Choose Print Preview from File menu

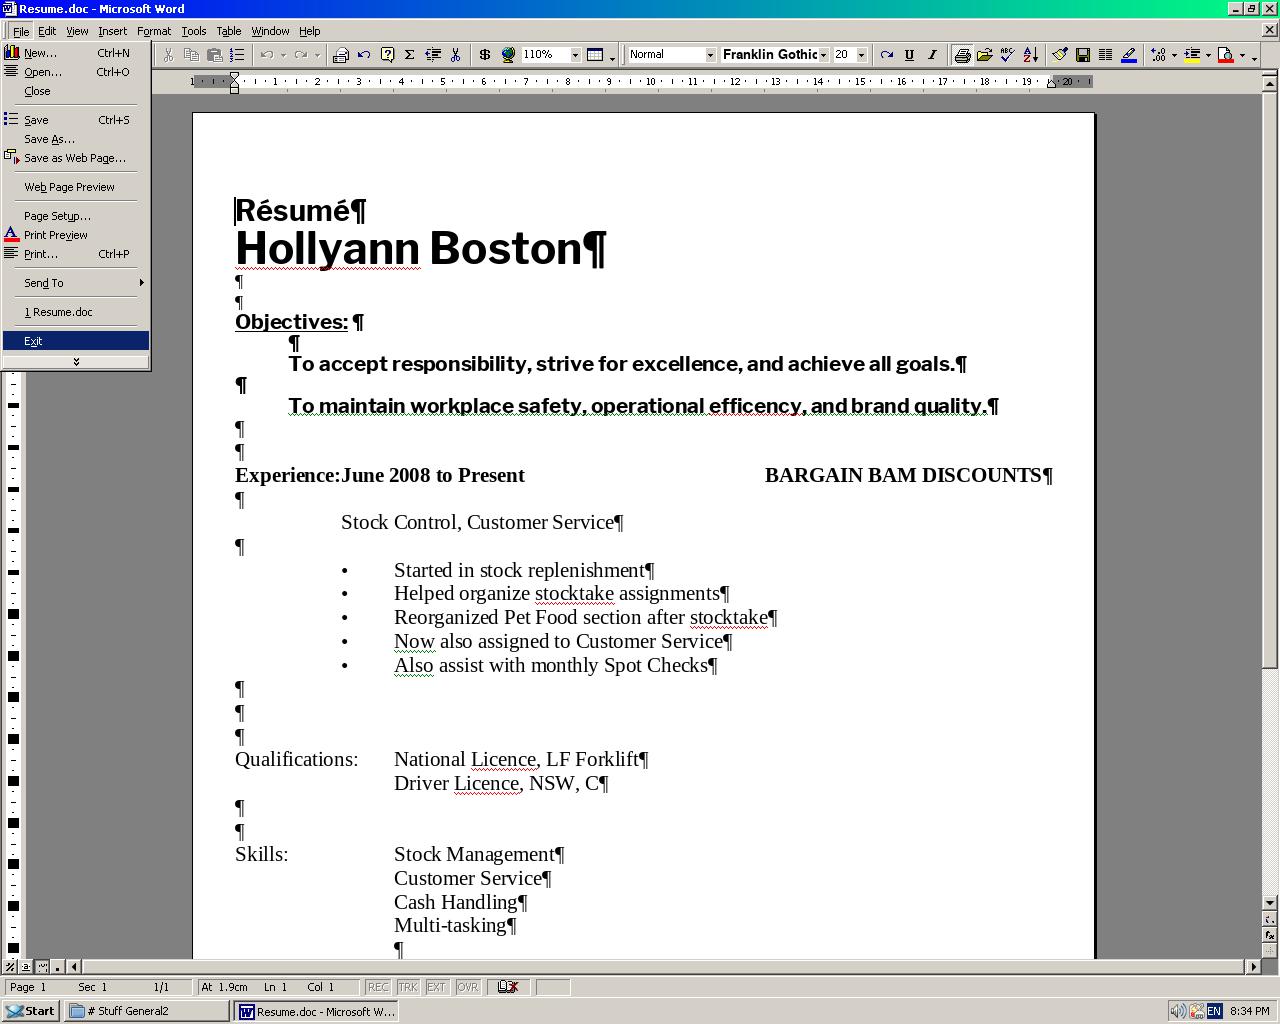tap(76, 235)
